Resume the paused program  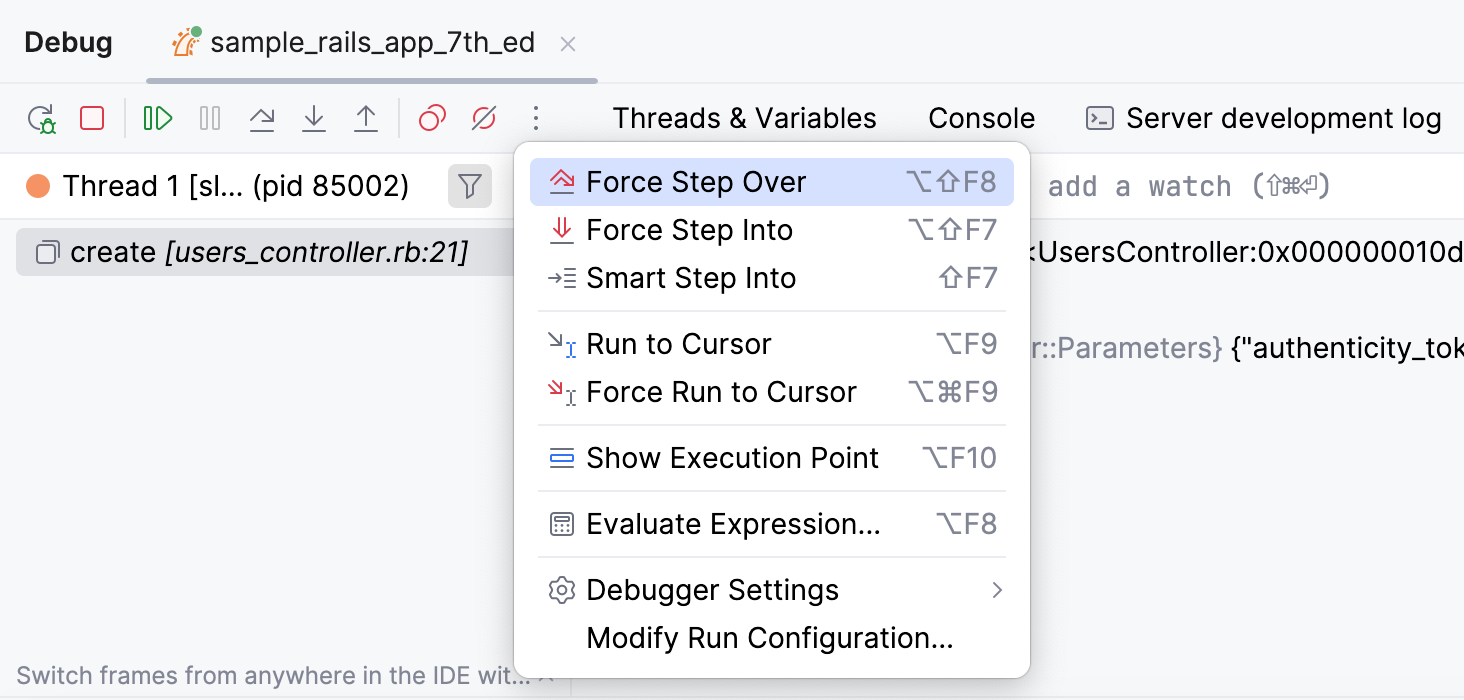[x=157, y=118]
